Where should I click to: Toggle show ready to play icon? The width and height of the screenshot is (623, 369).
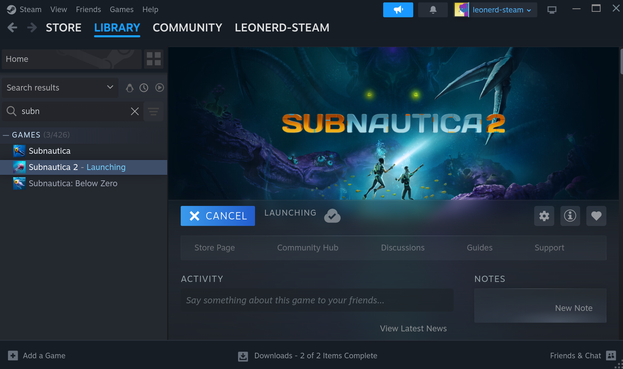159,88
